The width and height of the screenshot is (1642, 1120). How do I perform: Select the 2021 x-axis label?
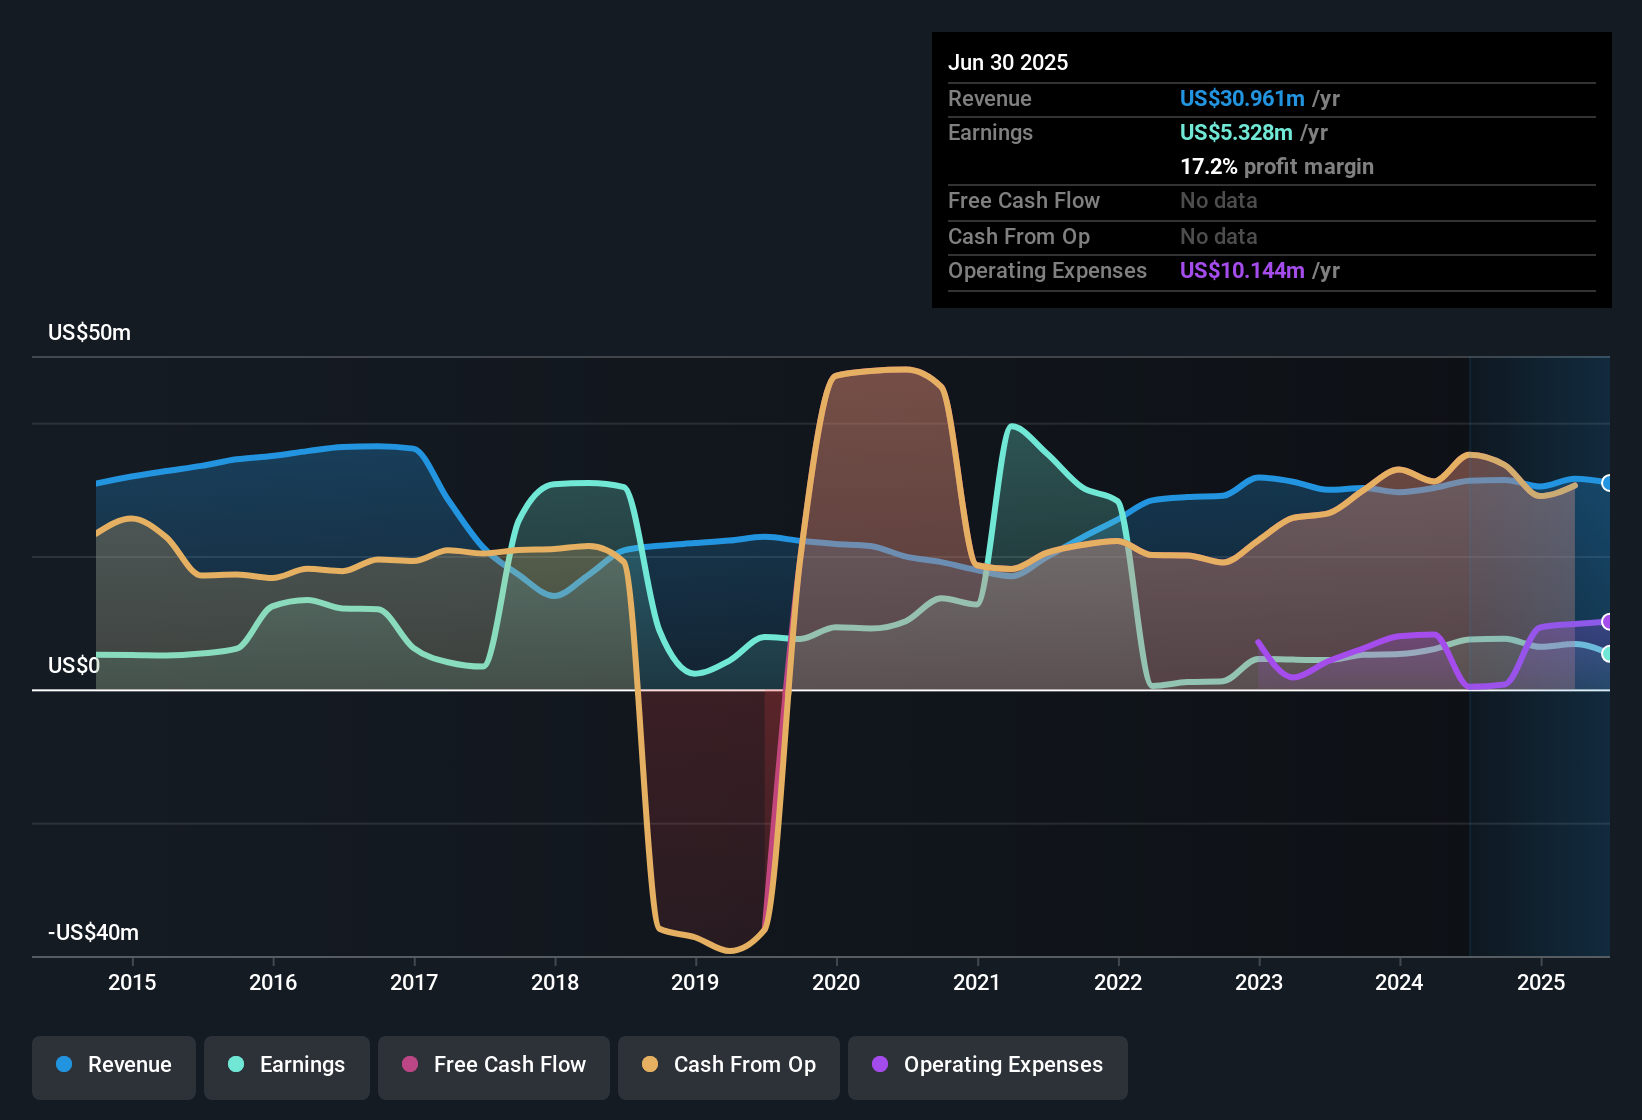pos(977,982)
